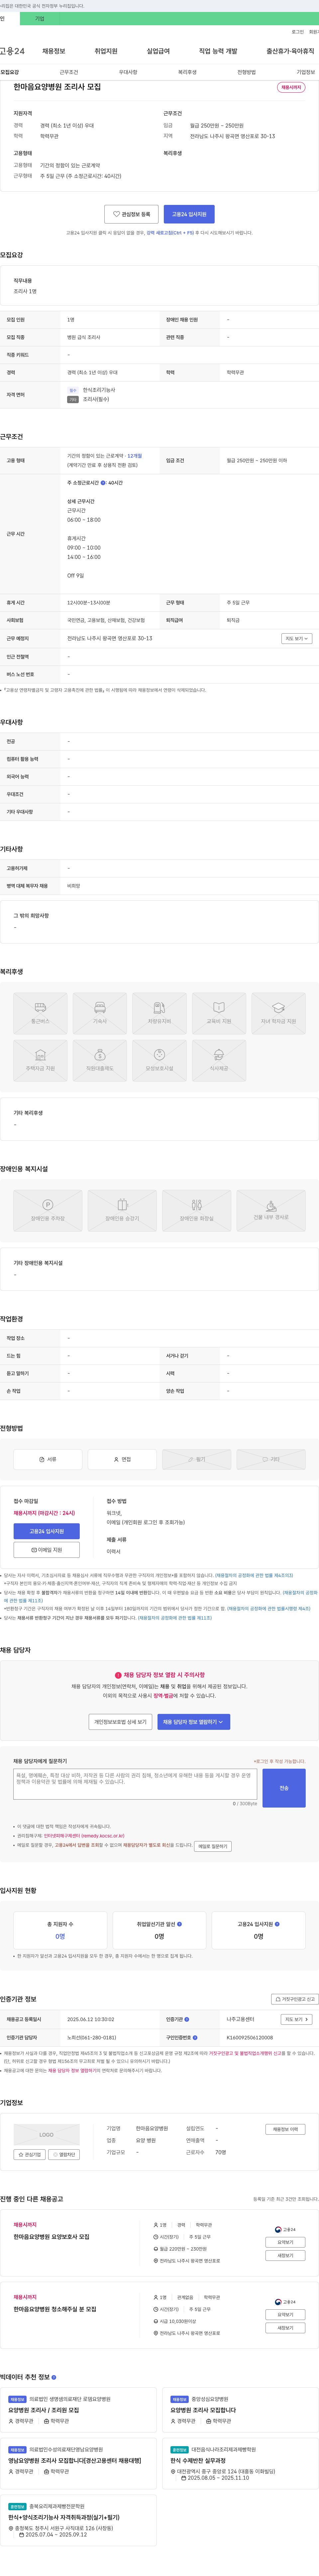
Task: Click the heart icon on 관심정보 등록
Action: (116, 214)
